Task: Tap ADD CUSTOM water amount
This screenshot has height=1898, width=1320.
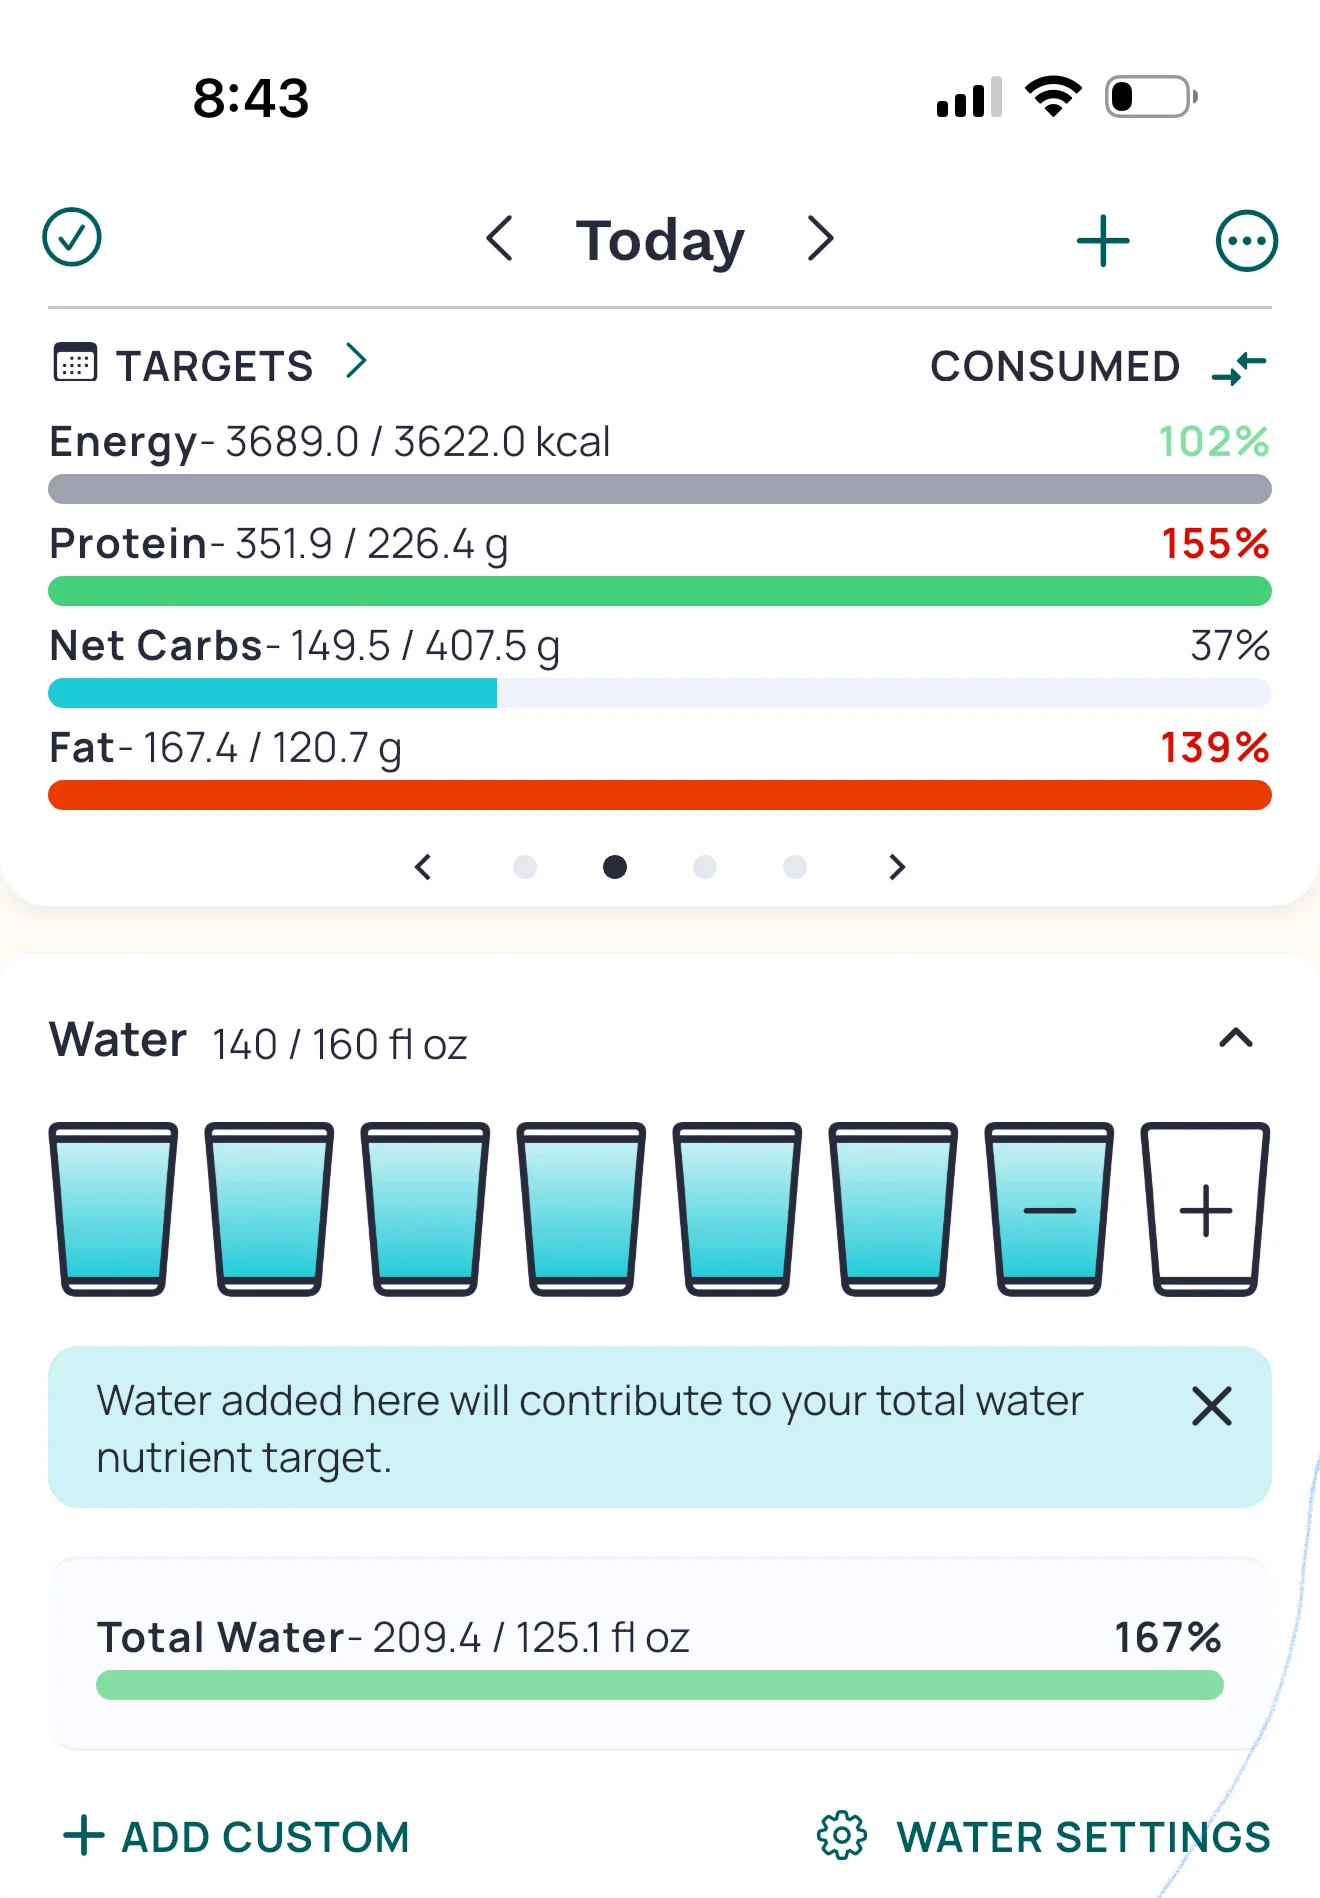Action: point(237,1837)
